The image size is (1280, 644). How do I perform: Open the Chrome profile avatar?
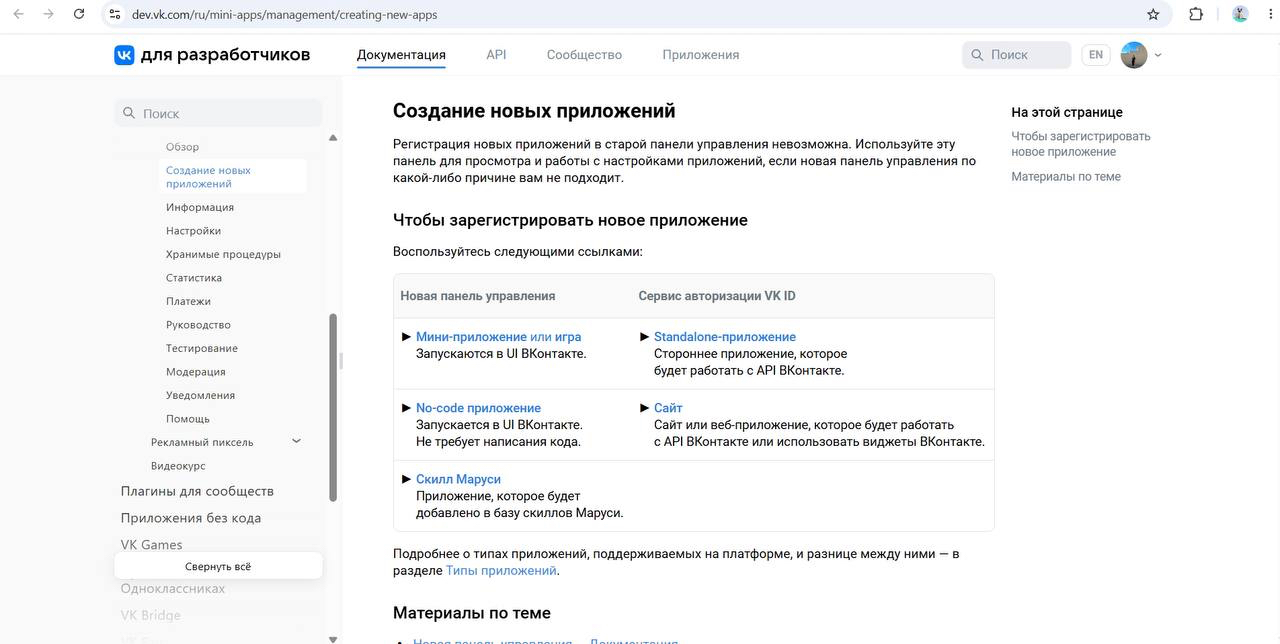1240,14
